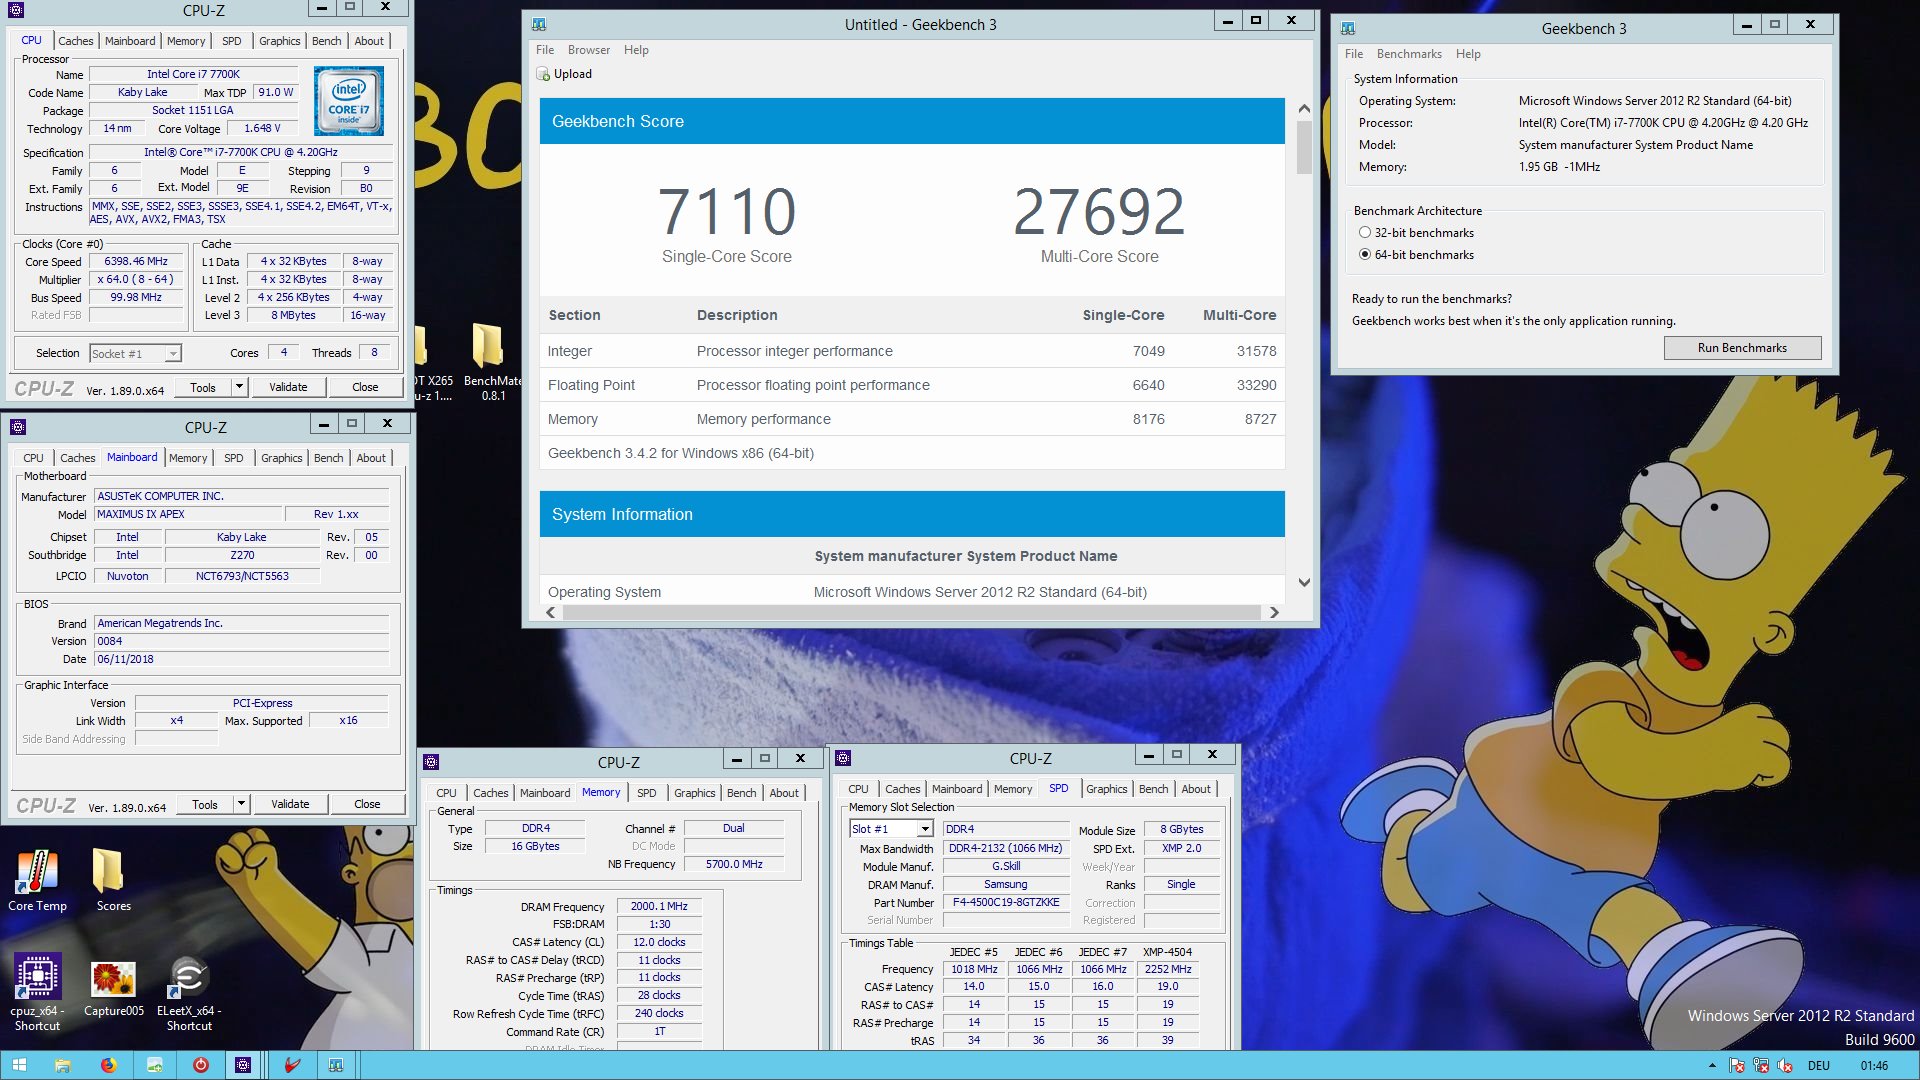Click the CPU-Z SPD window title icon

coord(843,758)
